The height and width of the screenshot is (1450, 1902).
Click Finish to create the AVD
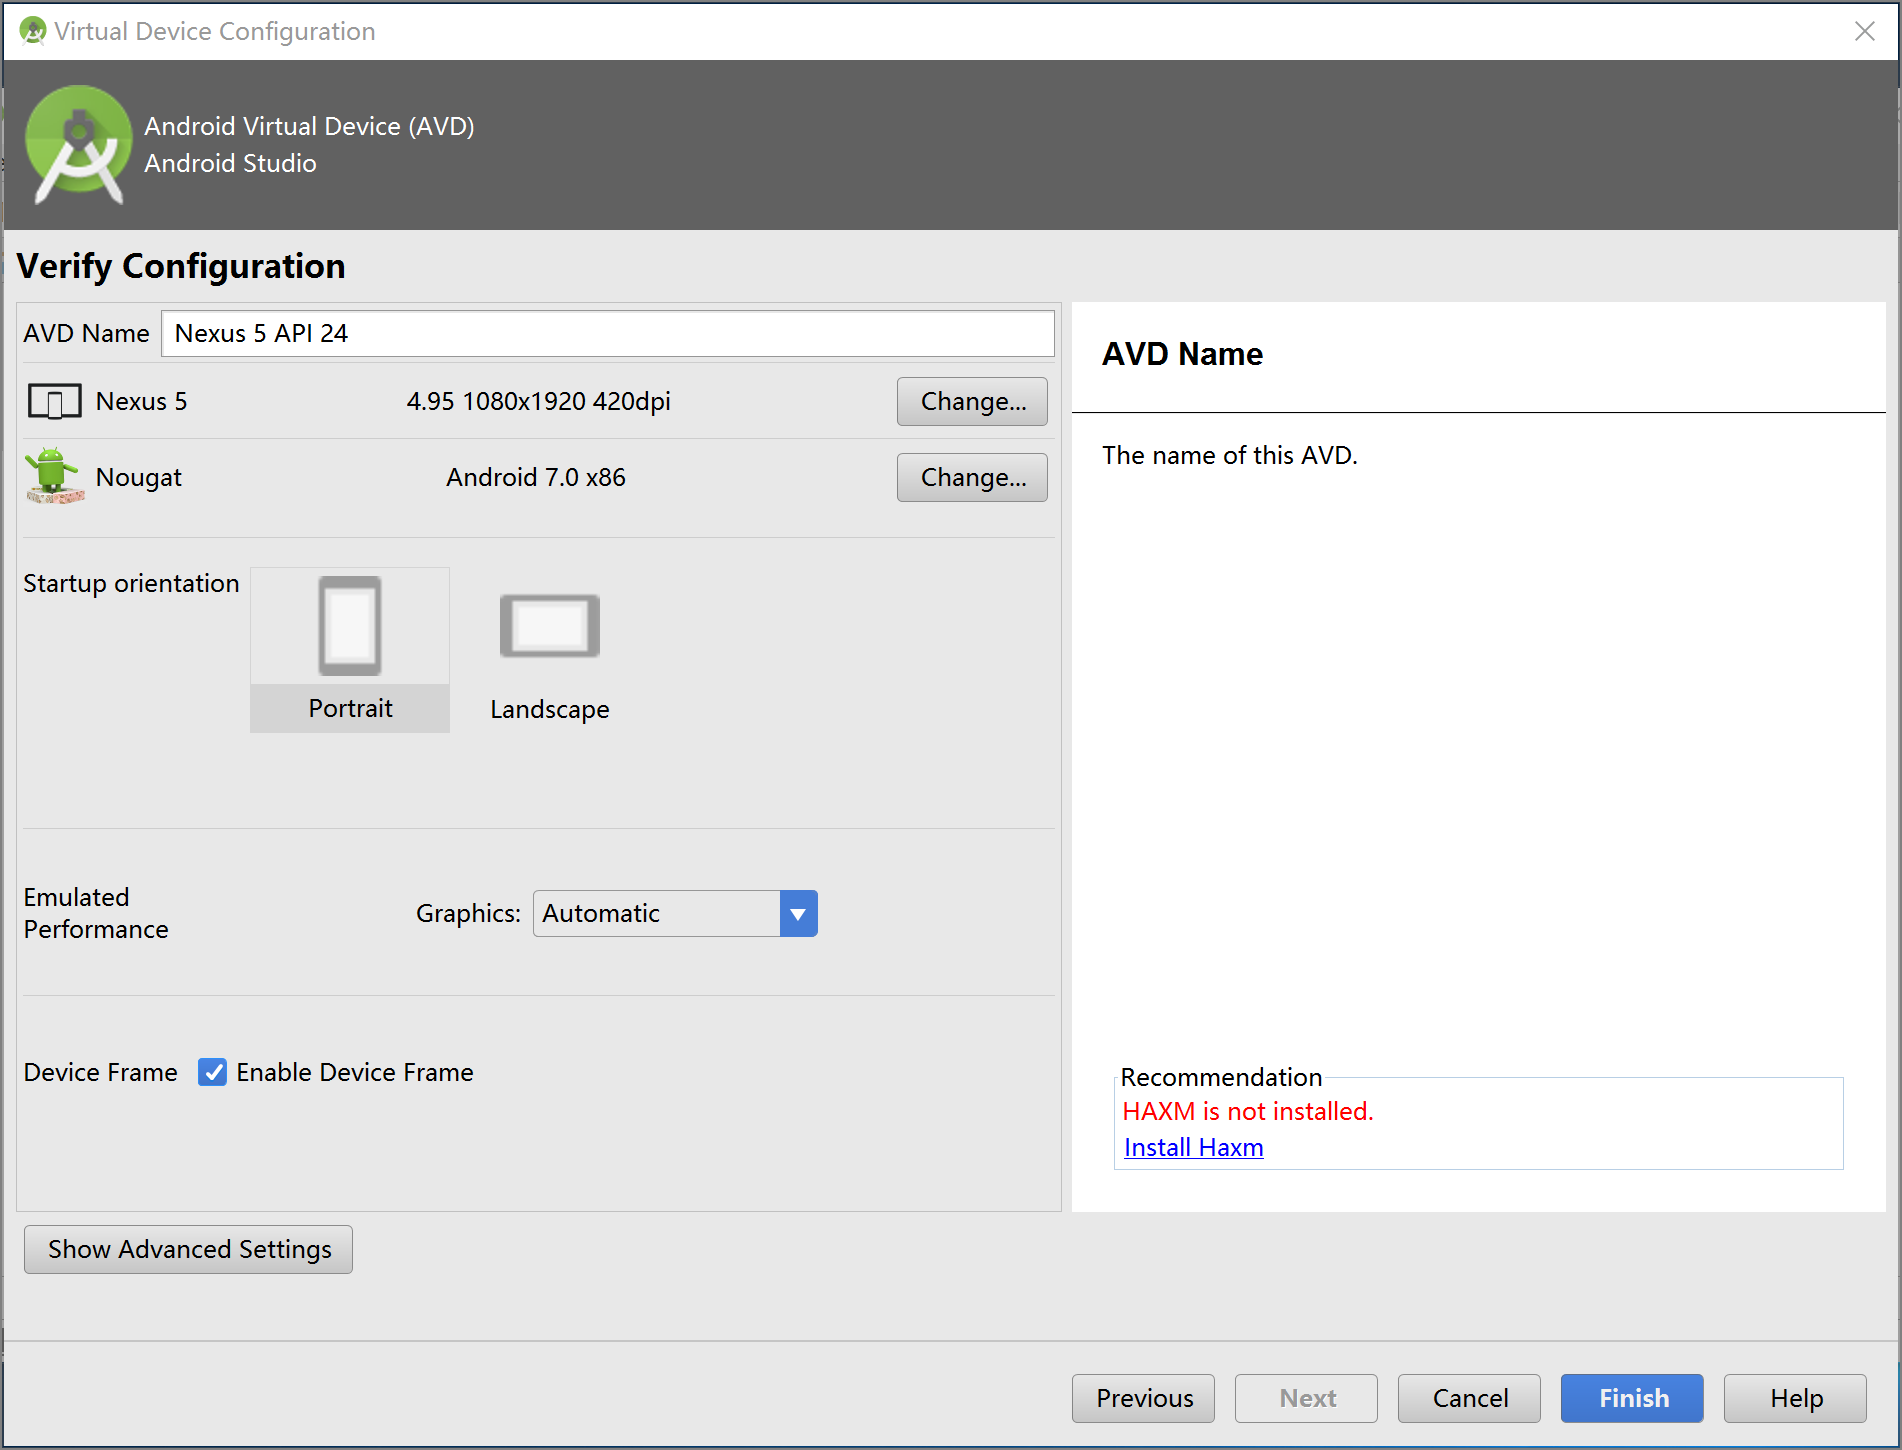click(1632, 1398)
